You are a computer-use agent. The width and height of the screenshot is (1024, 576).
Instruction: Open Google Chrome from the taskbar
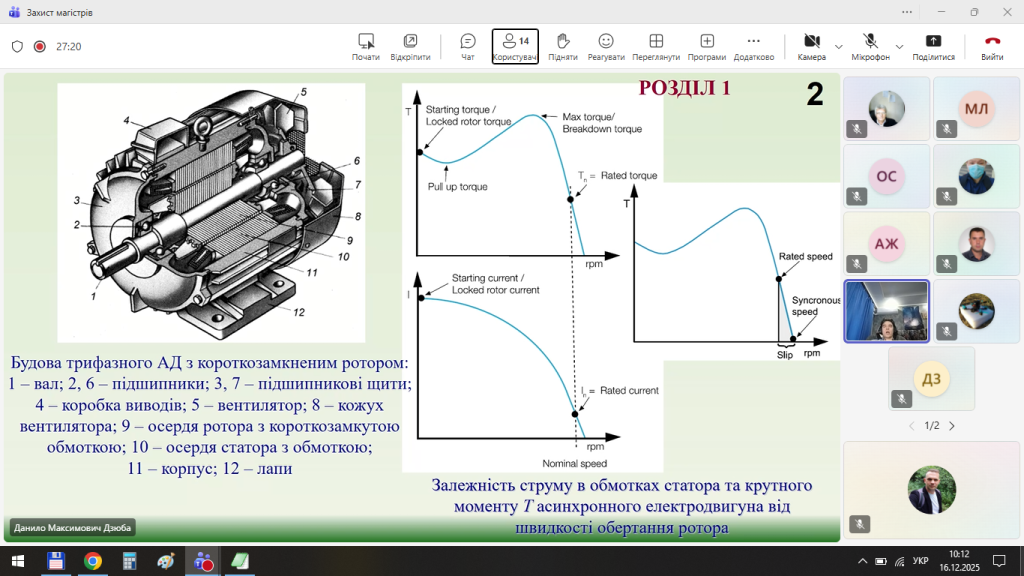[x=92, y=561]
